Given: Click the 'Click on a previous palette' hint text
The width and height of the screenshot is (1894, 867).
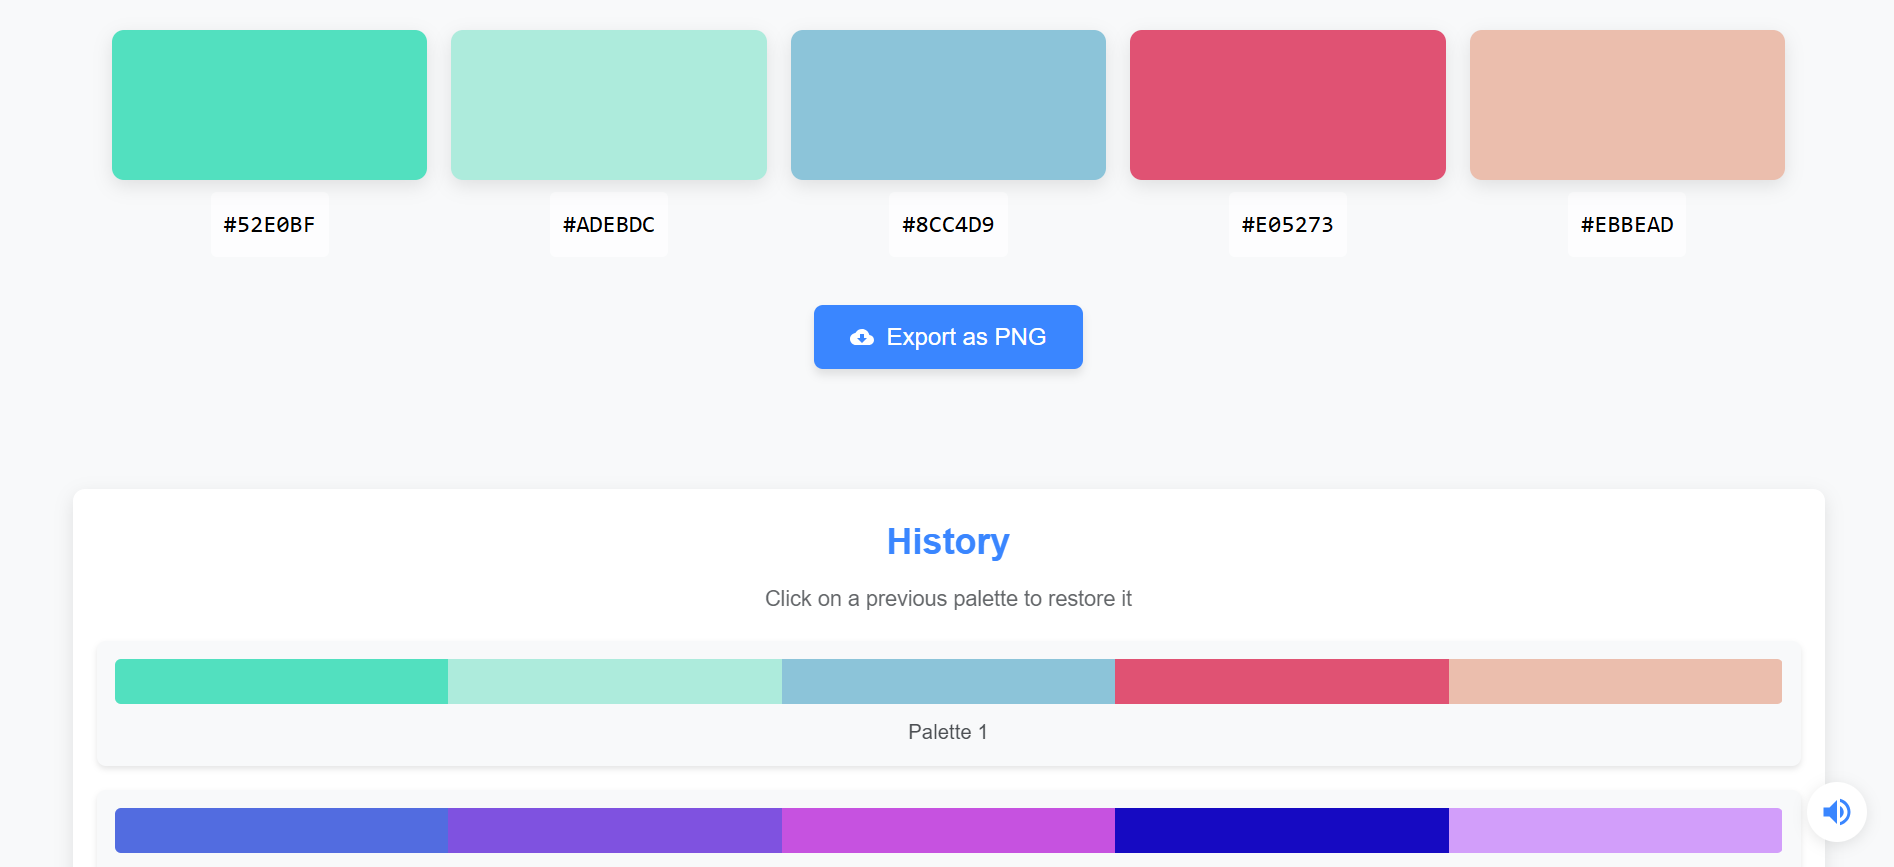Looking at the screenshot, I should 948,599.
